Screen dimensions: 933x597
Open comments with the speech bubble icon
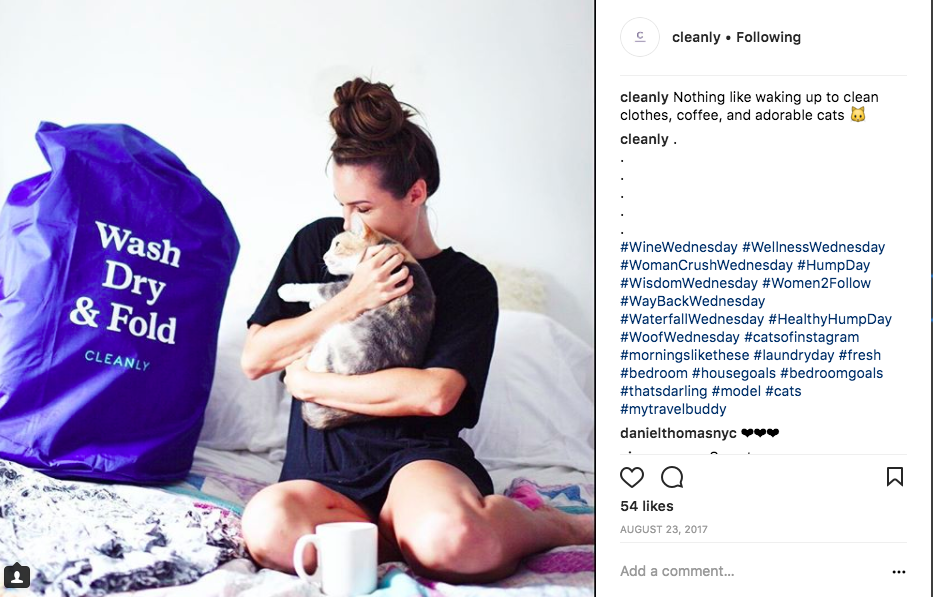(672, 477)
